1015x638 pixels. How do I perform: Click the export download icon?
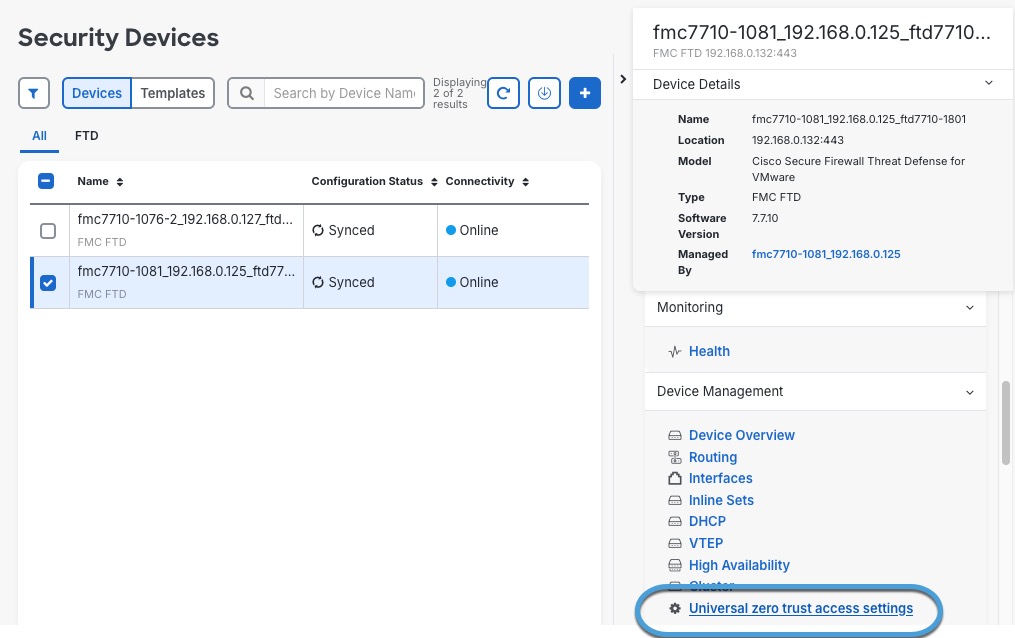pos(544,93)
